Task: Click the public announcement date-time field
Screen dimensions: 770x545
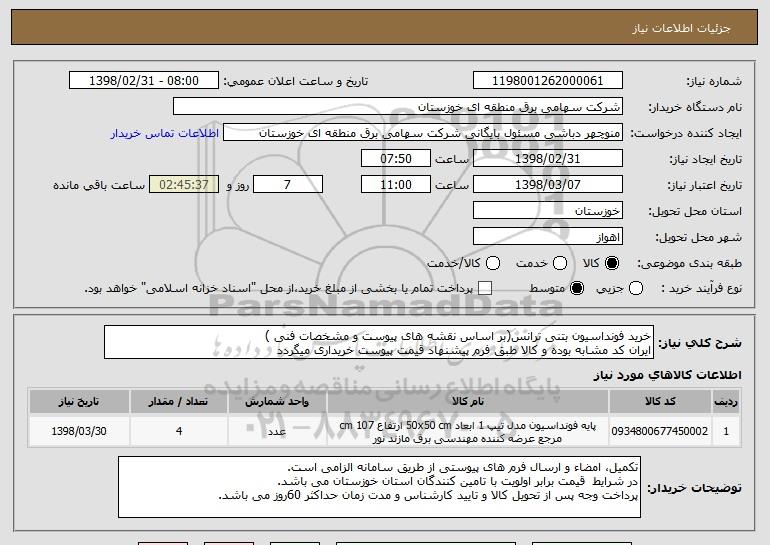Action: [147, 81]
